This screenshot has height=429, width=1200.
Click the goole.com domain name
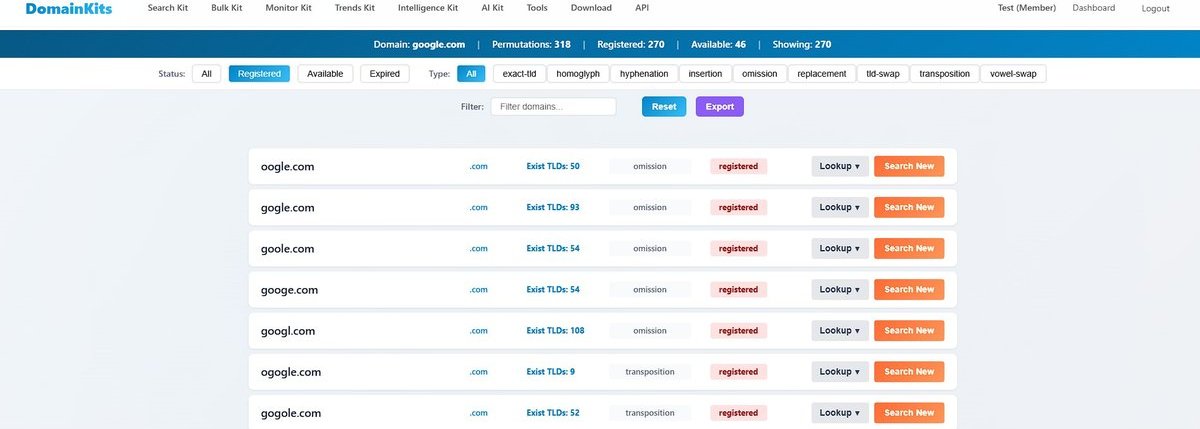(x=287, y=248)
